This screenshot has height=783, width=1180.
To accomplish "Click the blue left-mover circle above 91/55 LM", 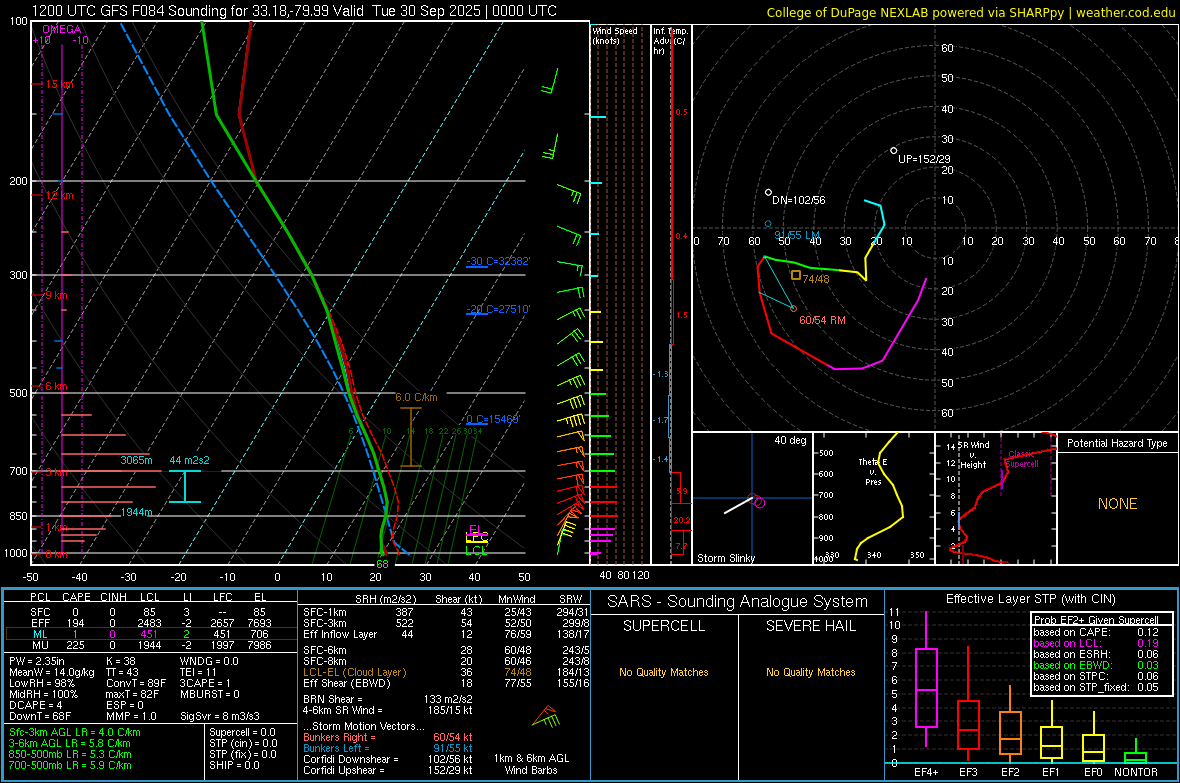I will 768,224.
